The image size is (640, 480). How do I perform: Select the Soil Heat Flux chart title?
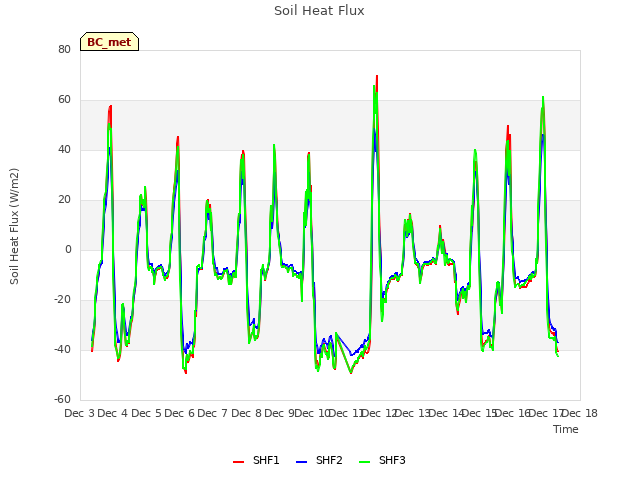pyautogui.click(x=319, y=11)
